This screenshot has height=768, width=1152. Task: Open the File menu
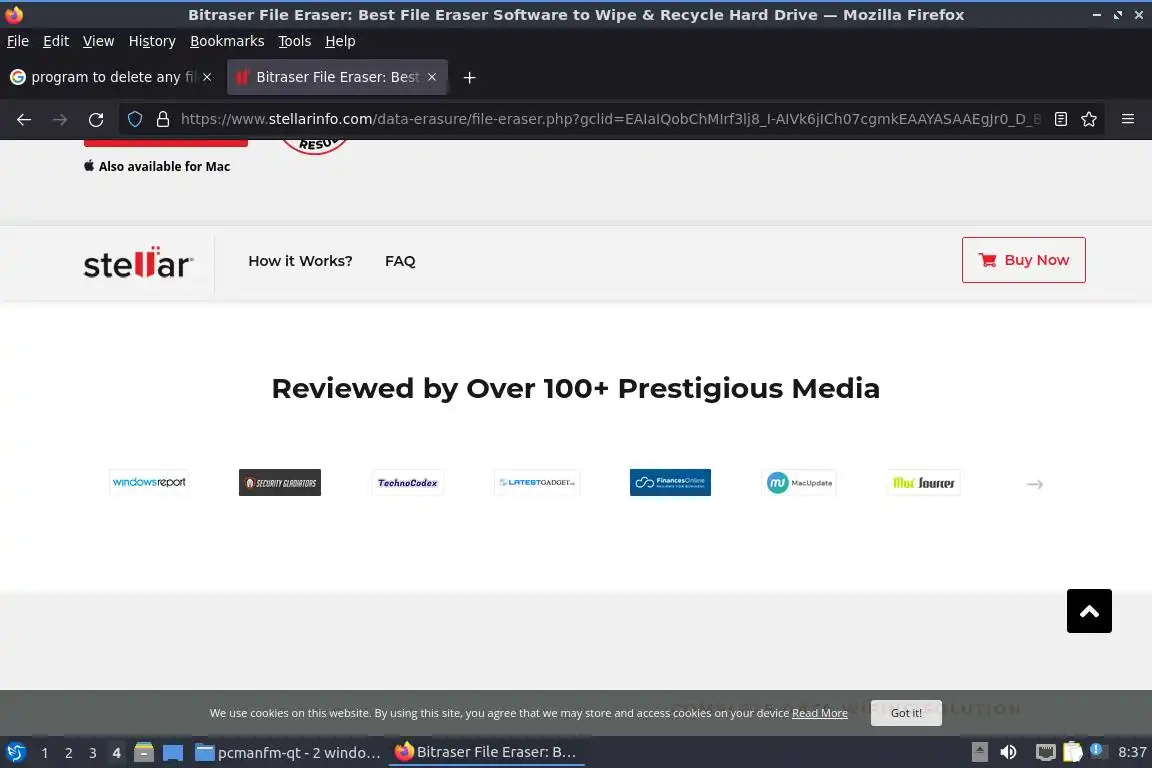point(18,41)
